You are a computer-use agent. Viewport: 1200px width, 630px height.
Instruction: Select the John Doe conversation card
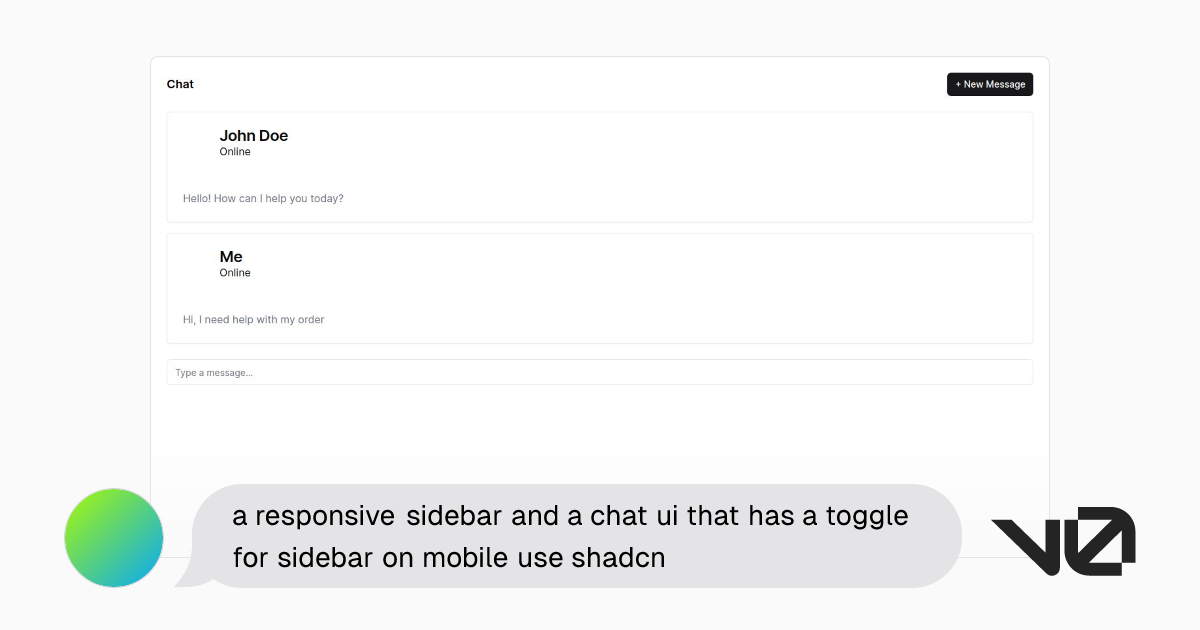click(600, 167)
